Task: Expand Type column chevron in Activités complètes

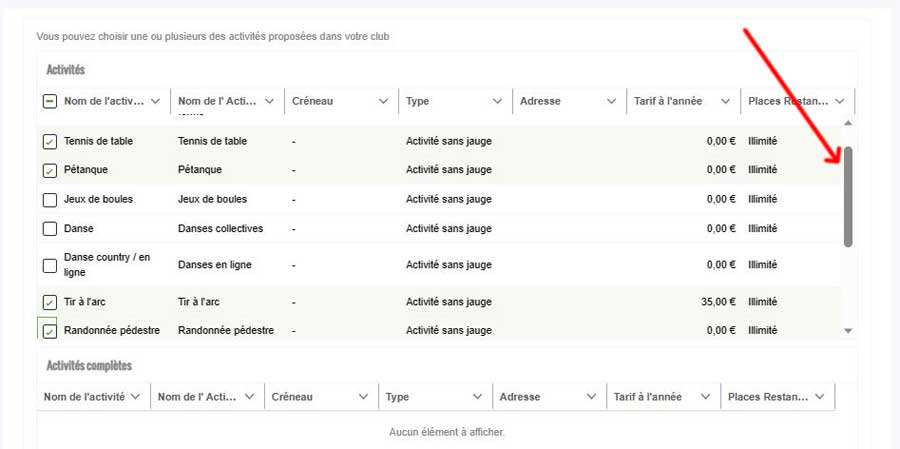Action: pyautogui.click(x=477, y=397)
